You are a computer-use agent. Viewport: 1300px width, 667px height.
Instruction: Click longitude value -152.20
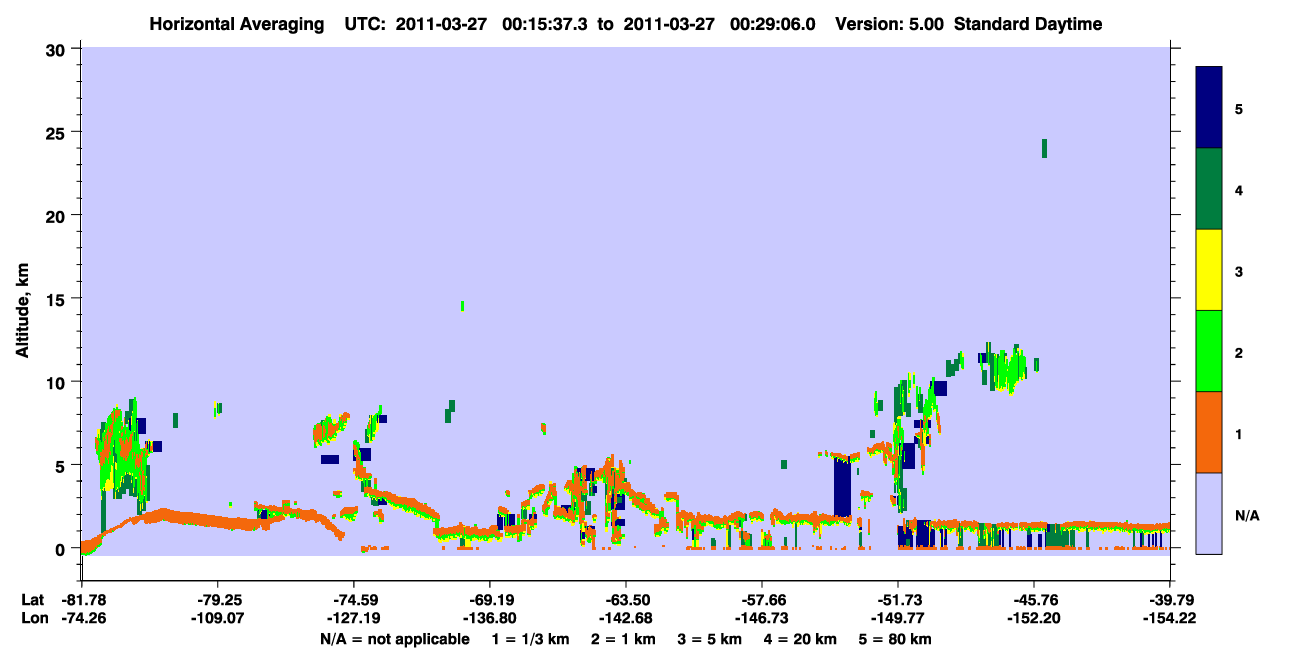1034,618
